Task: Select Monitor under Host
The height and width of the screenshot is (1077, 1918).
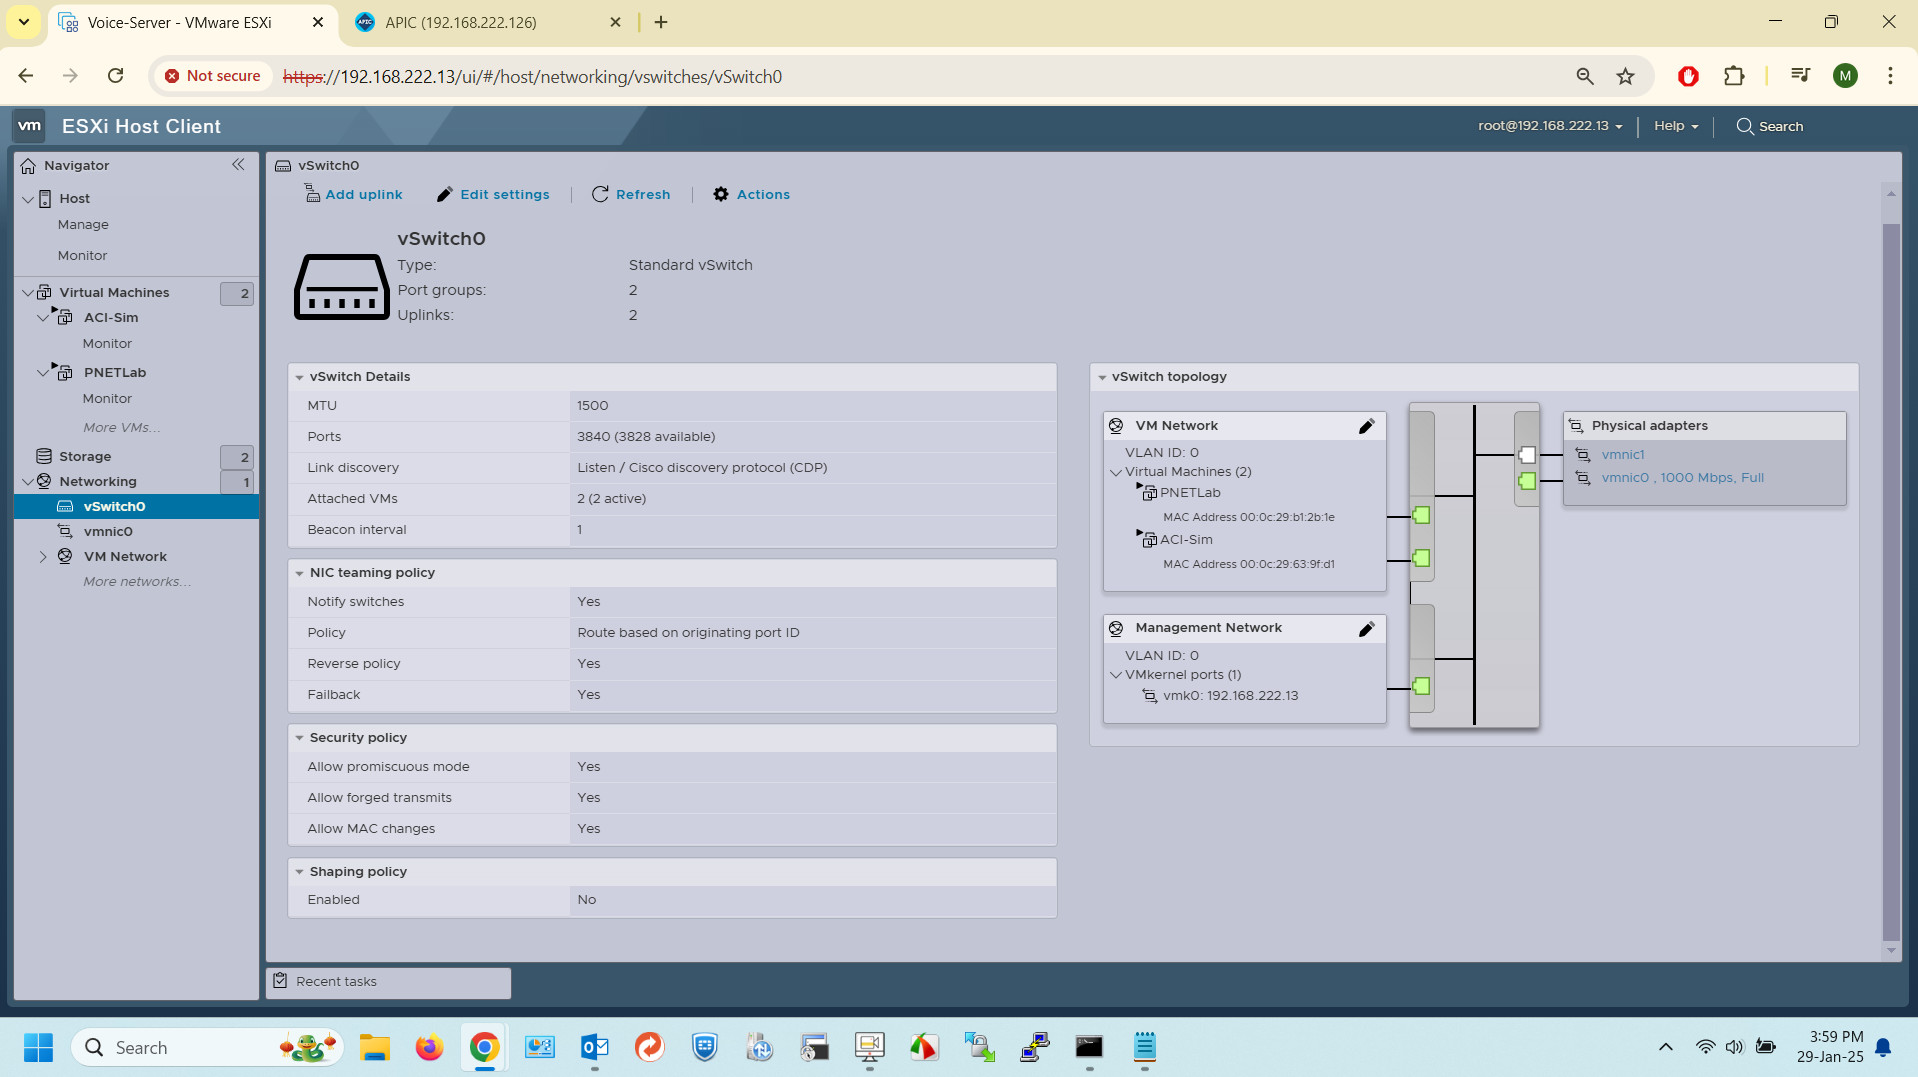Action: click(82, 256)
